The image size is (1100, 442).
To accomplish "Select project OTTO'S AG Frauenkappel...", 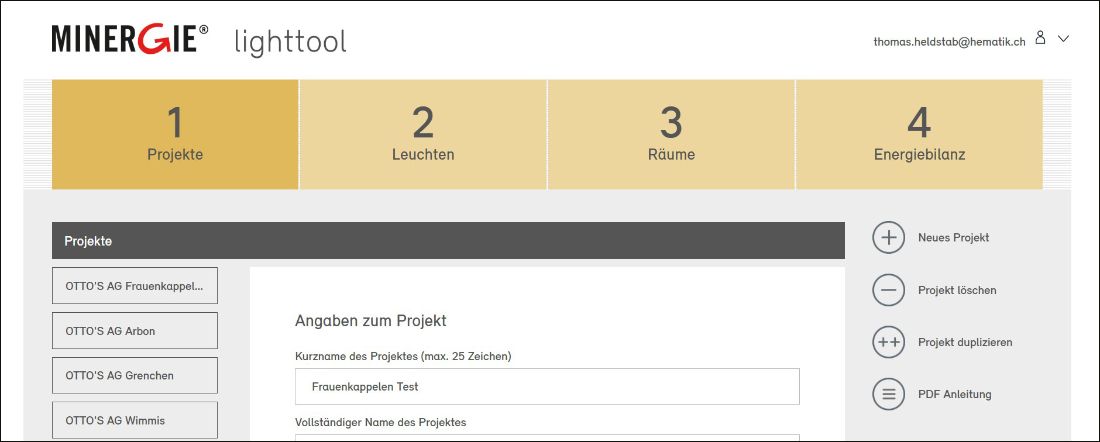I will (135, 286).
